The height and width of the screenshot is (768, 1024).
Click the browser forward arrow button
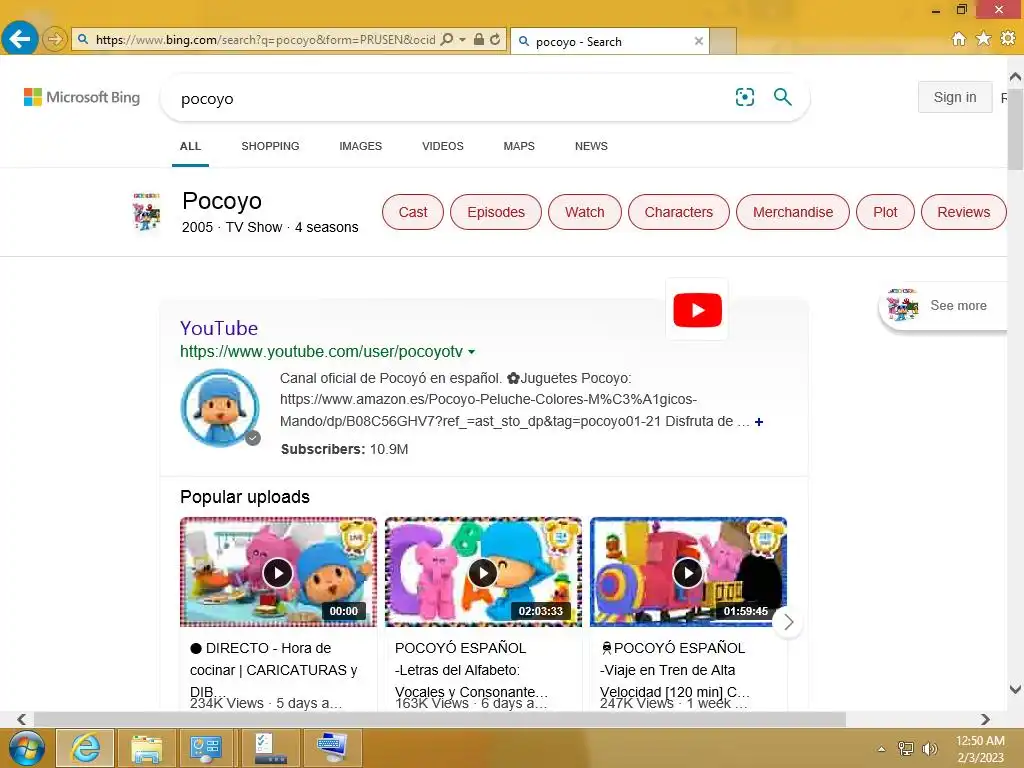(55, 40)
